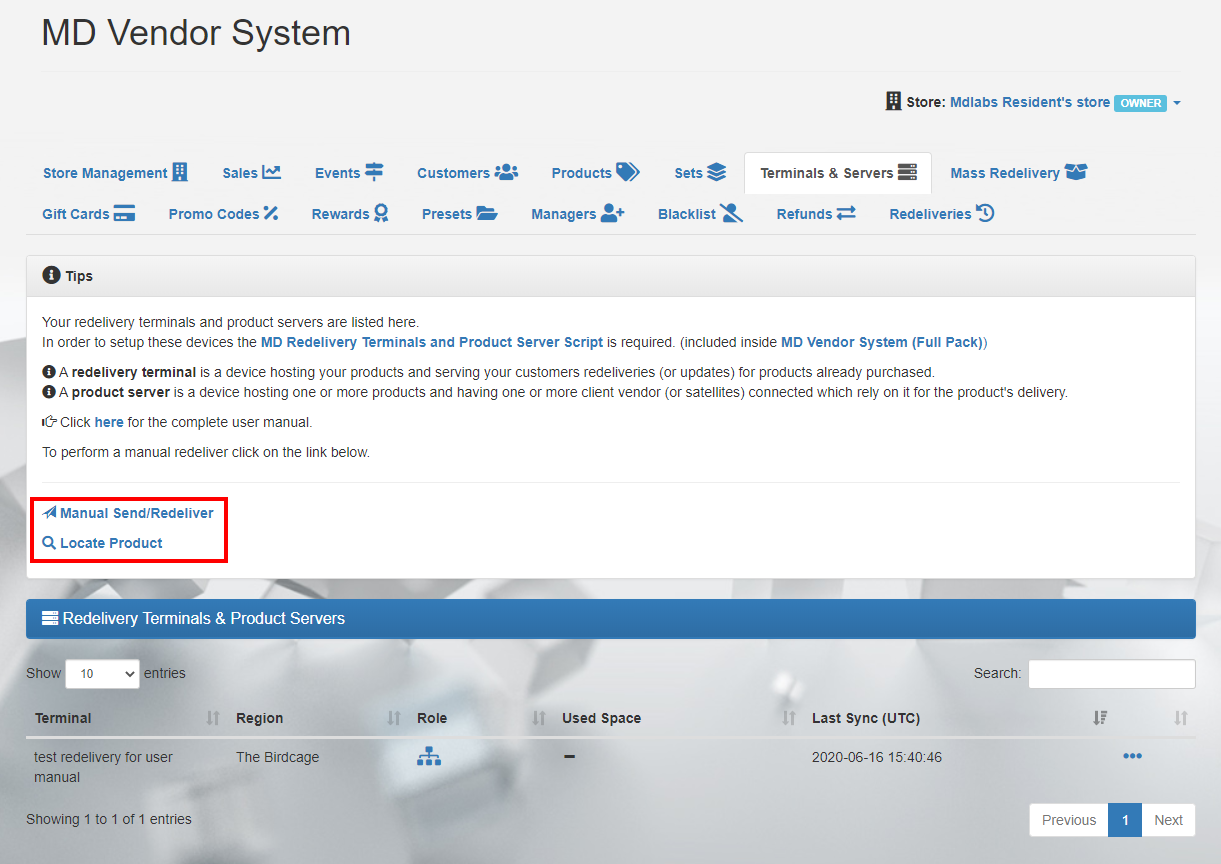Click Manual Send/Redeliver link

pos(128,513)
